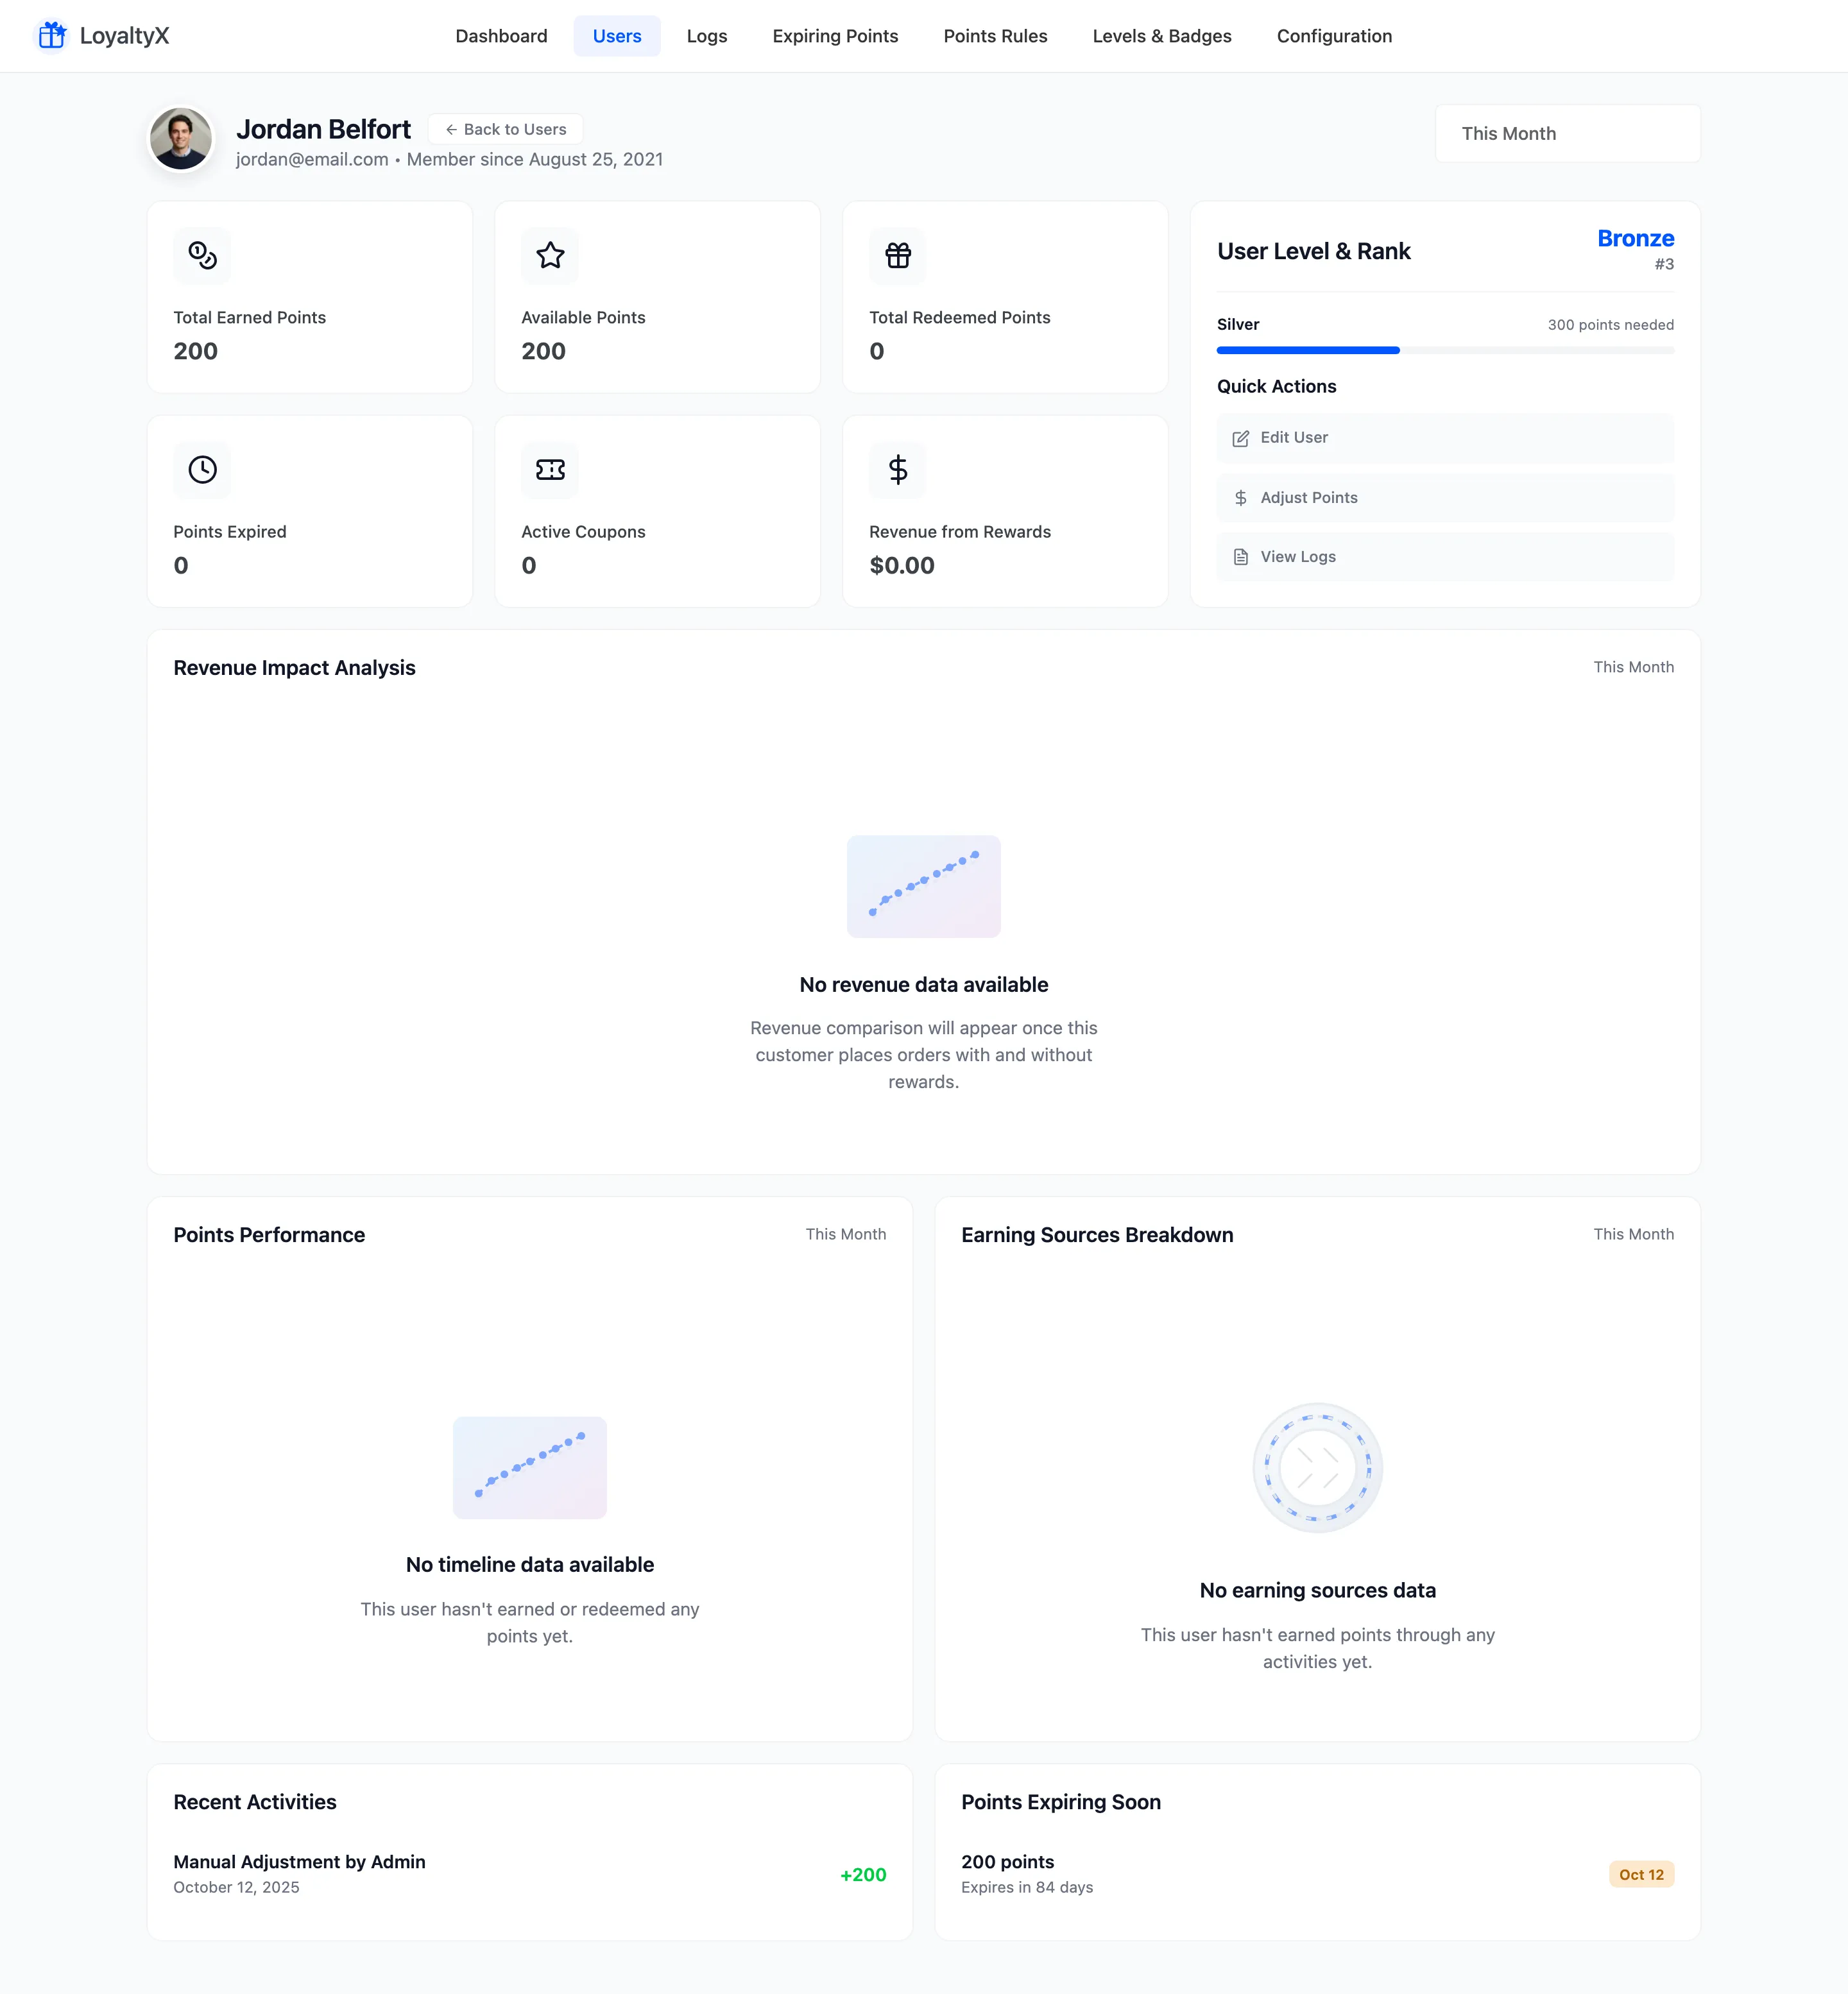Click the Silver next level label
Screen dimensions: 1848x1994
coord(1237,325)
